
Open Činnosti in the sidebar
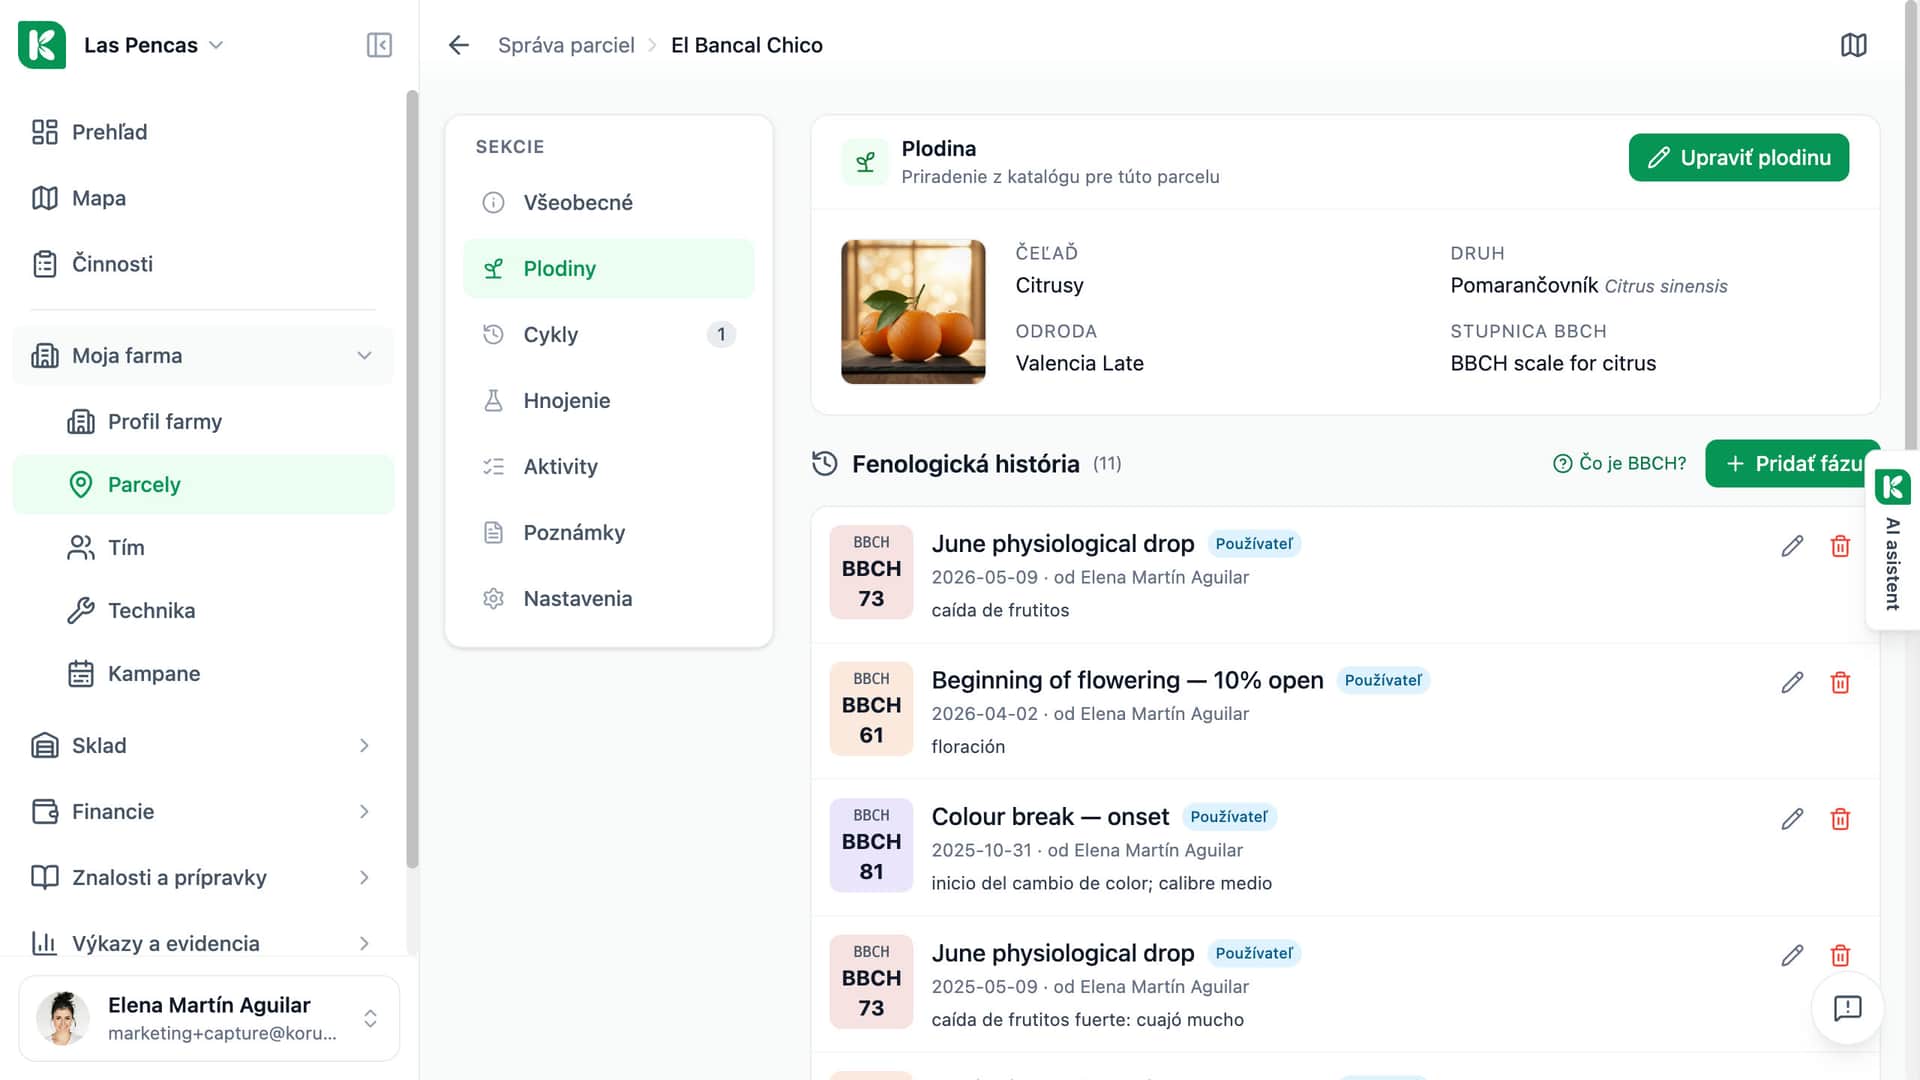(203, 264)
